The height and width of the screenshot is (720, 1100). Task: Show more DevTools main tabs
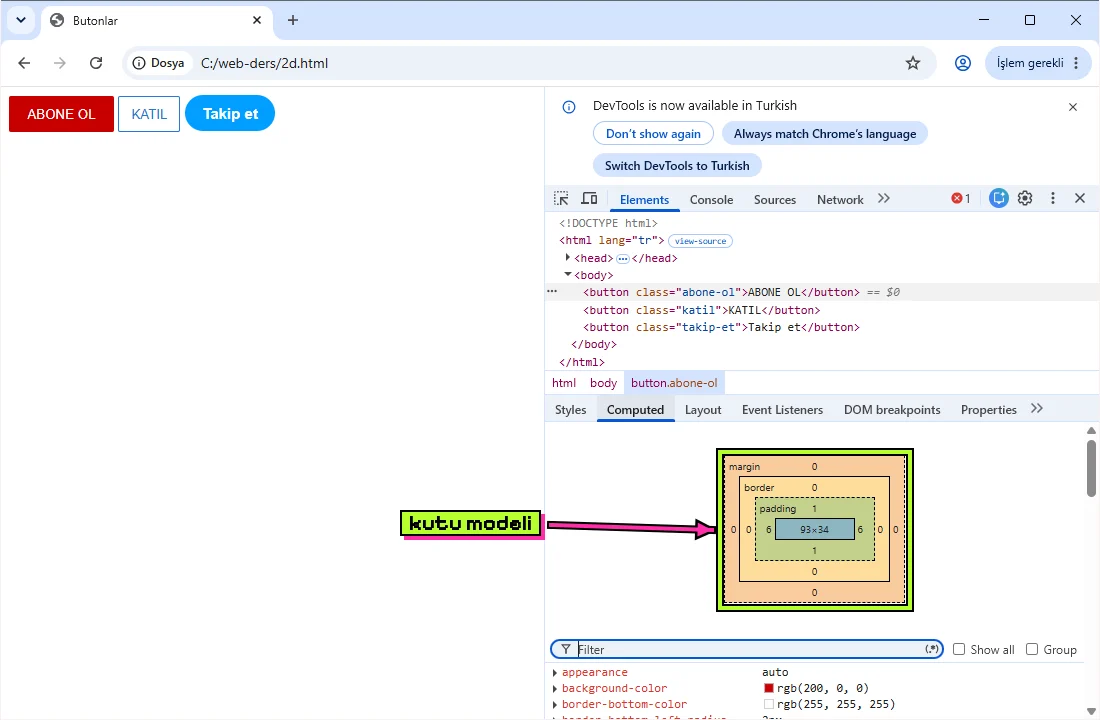pyautogui.click(x=884, y=199)
